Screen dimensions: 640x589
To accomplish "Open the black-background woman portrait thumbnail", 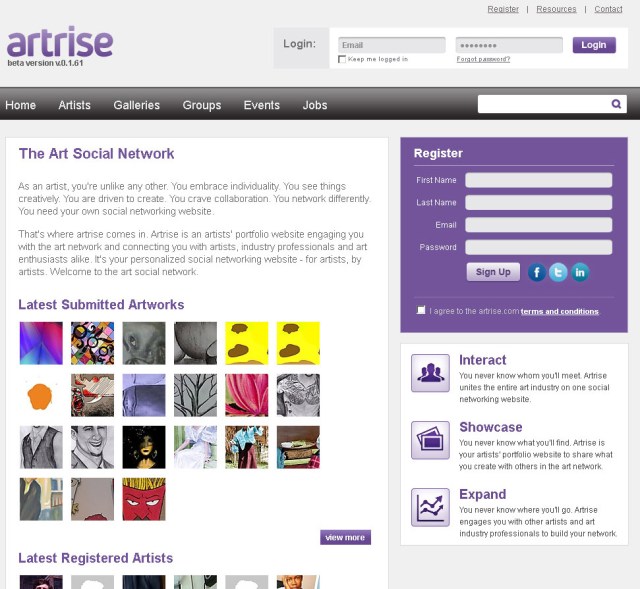I will (144, 447).
